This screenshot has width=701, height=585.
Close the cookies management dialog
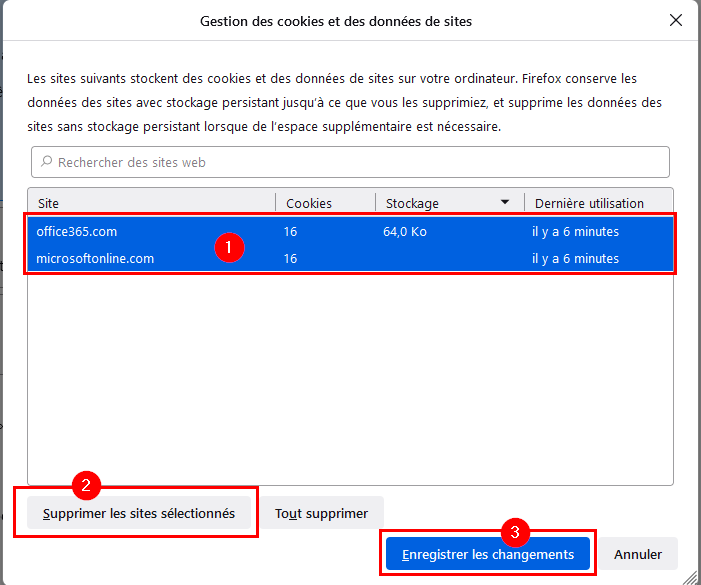click(x=676, y=20)
